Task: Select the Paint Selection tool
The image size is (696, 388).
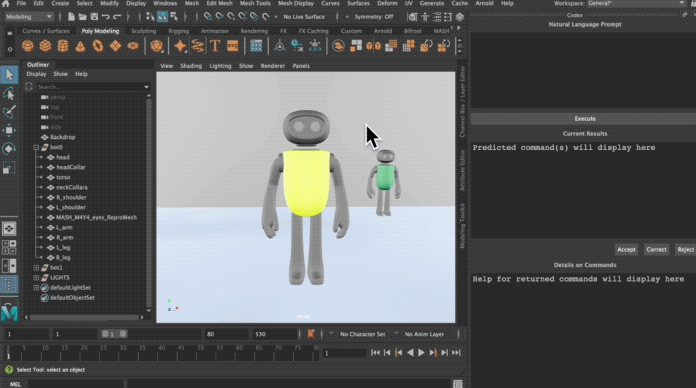Action: click(x=9, y=111)
